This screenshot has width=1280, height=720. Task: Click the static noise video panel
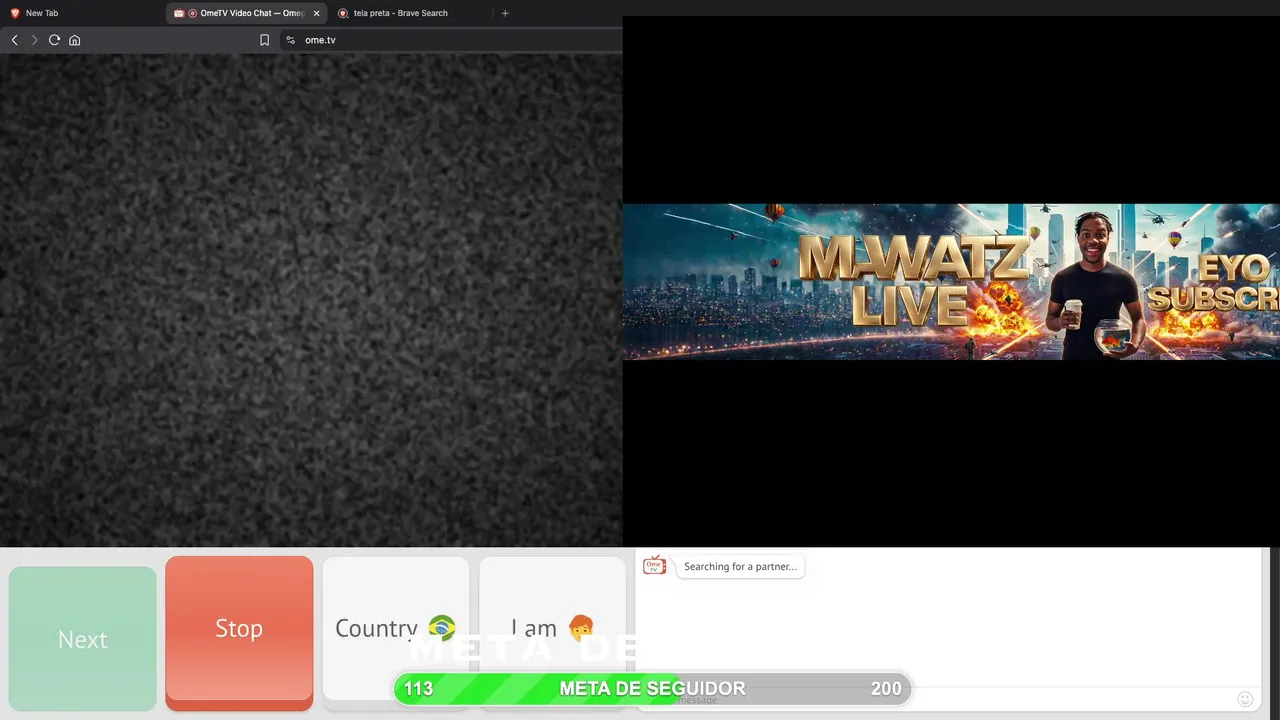pos(311,300)
